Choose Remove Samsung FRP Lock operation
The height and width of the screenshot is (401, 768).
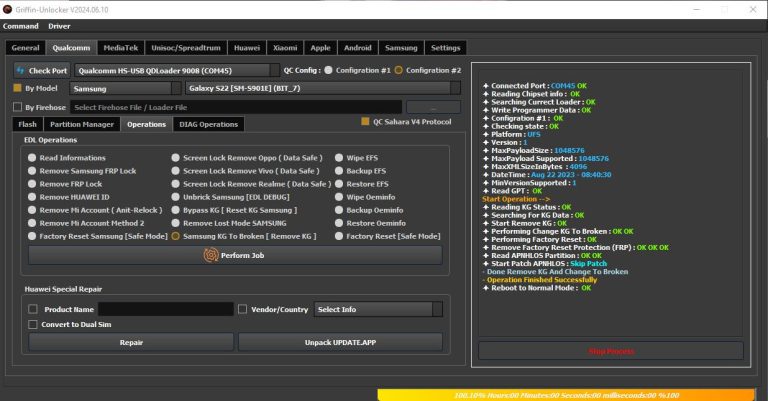[x=32, y=171]
